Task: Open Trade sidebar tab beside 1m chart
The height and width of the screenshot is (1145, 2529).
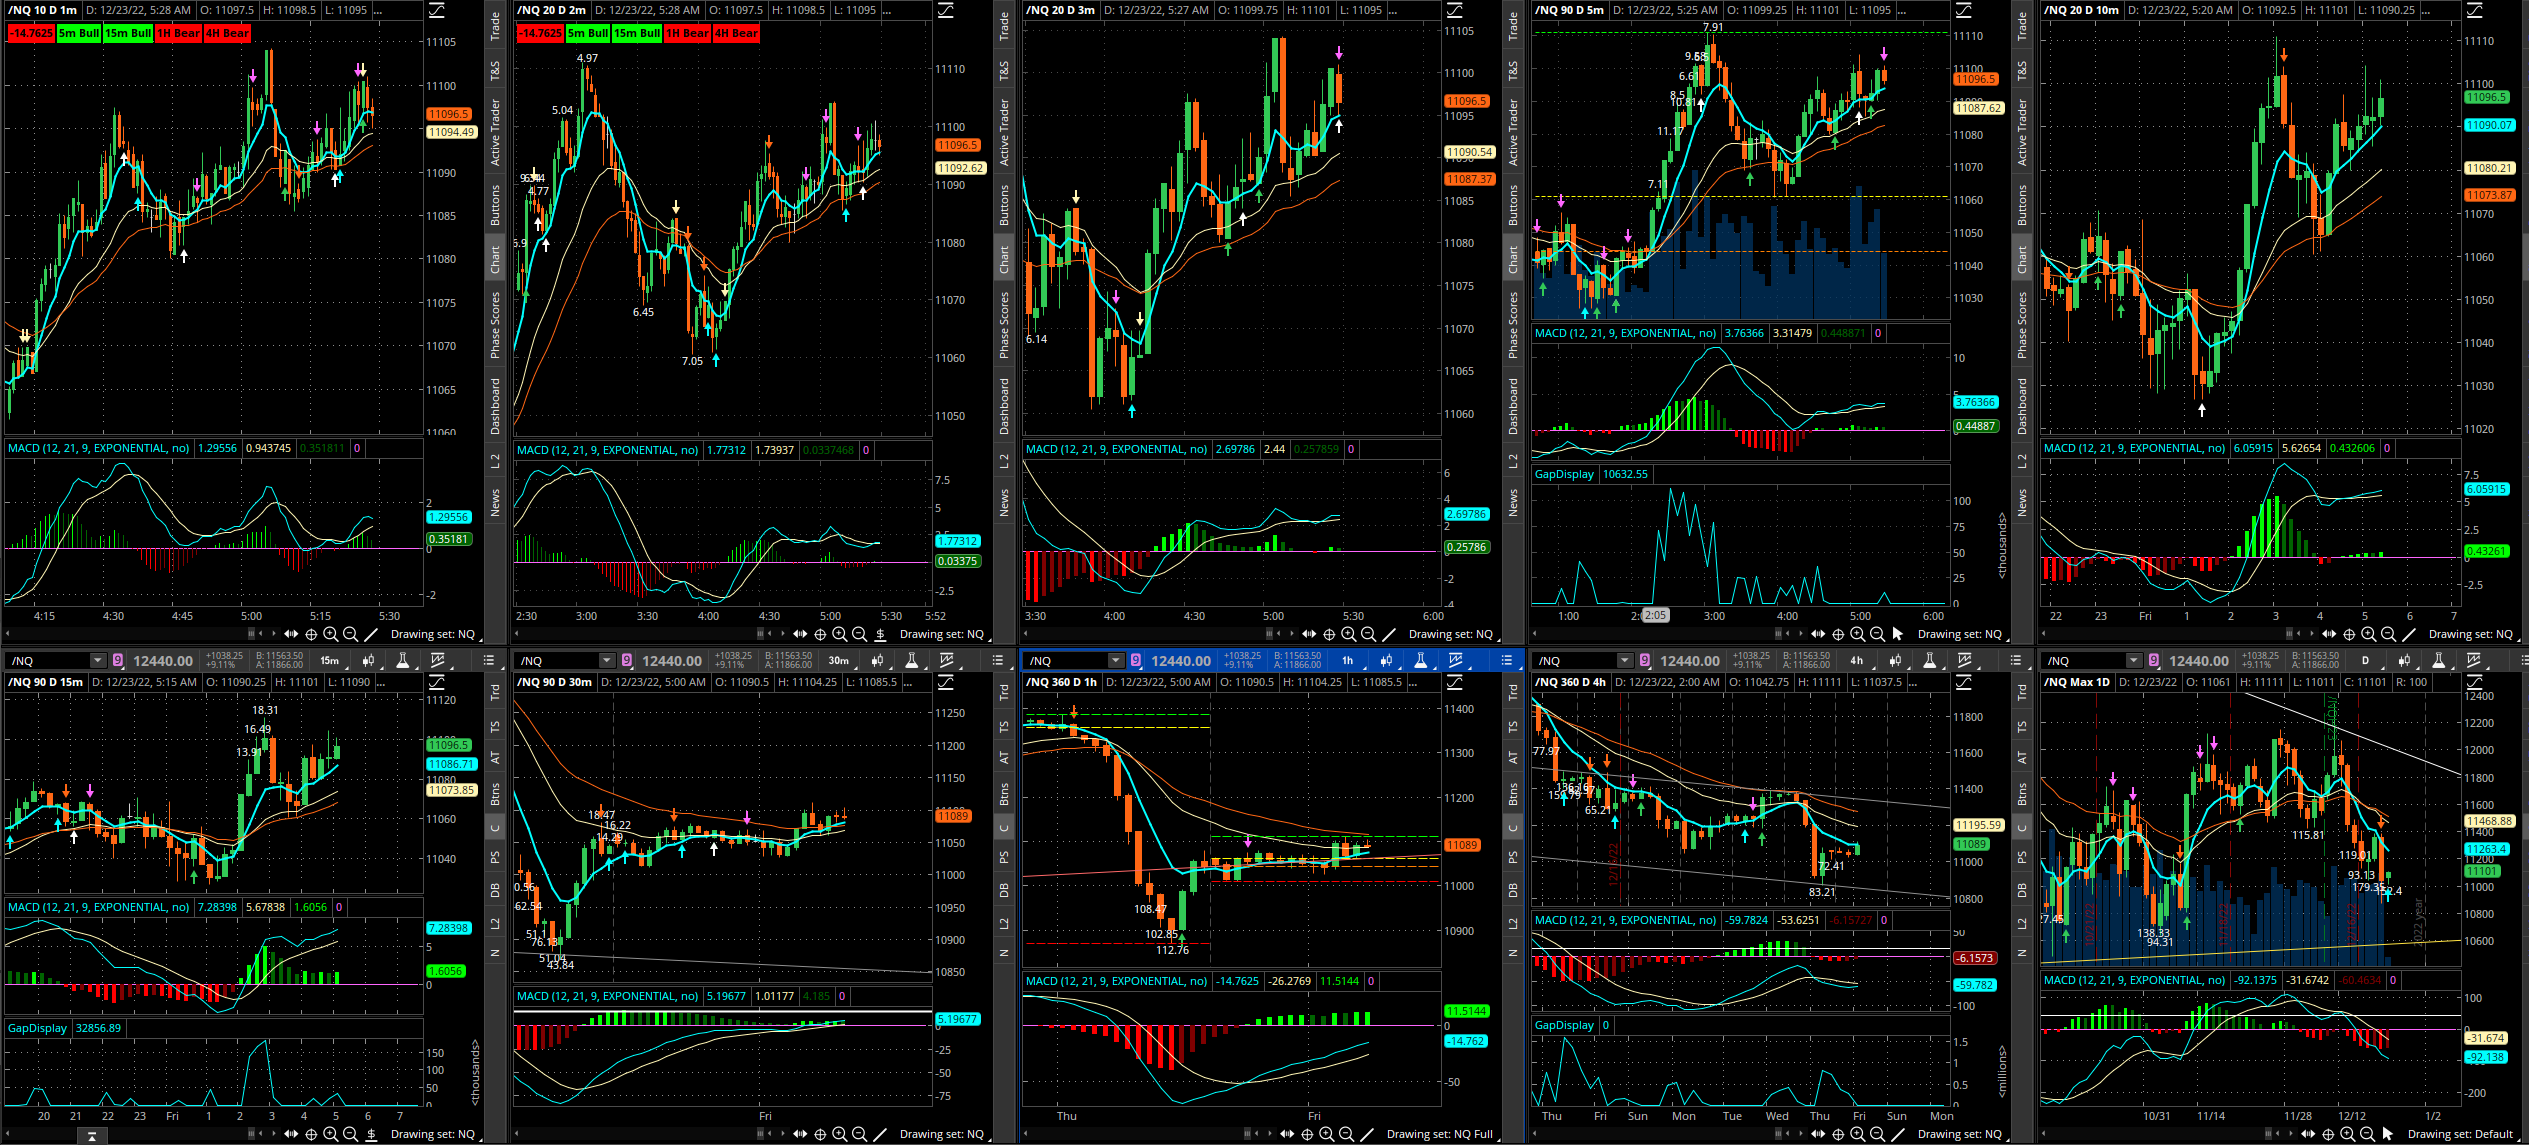Action: [495, 25]
